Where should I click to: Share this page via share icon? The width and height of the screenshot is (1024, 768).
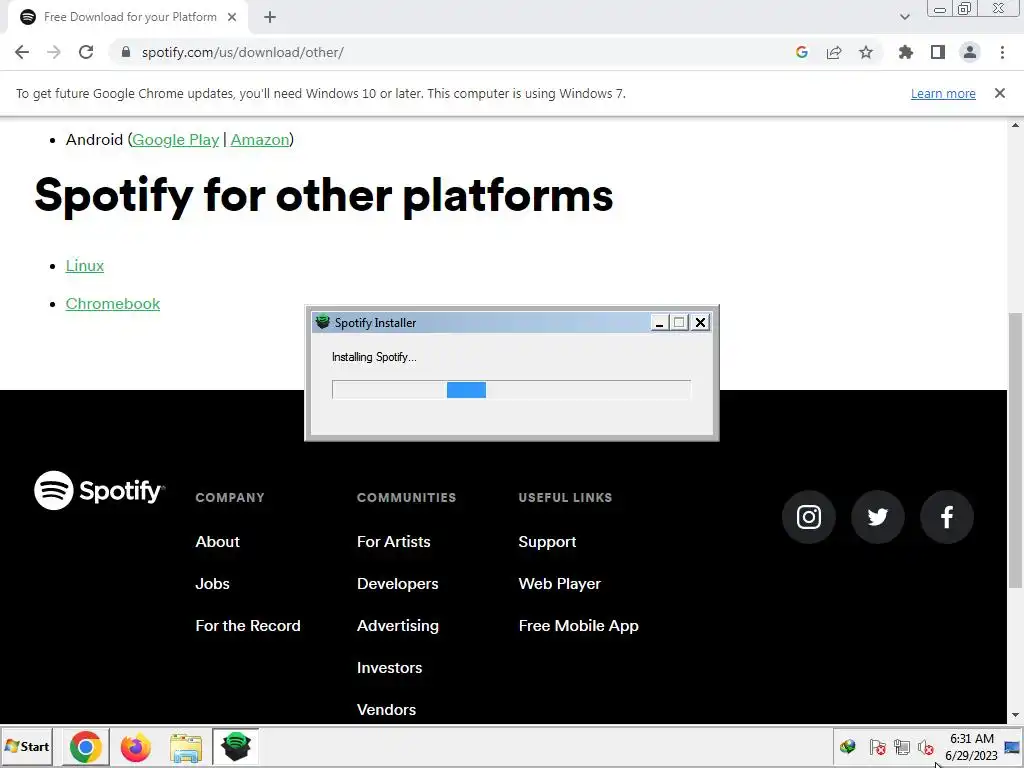[834, 52]
